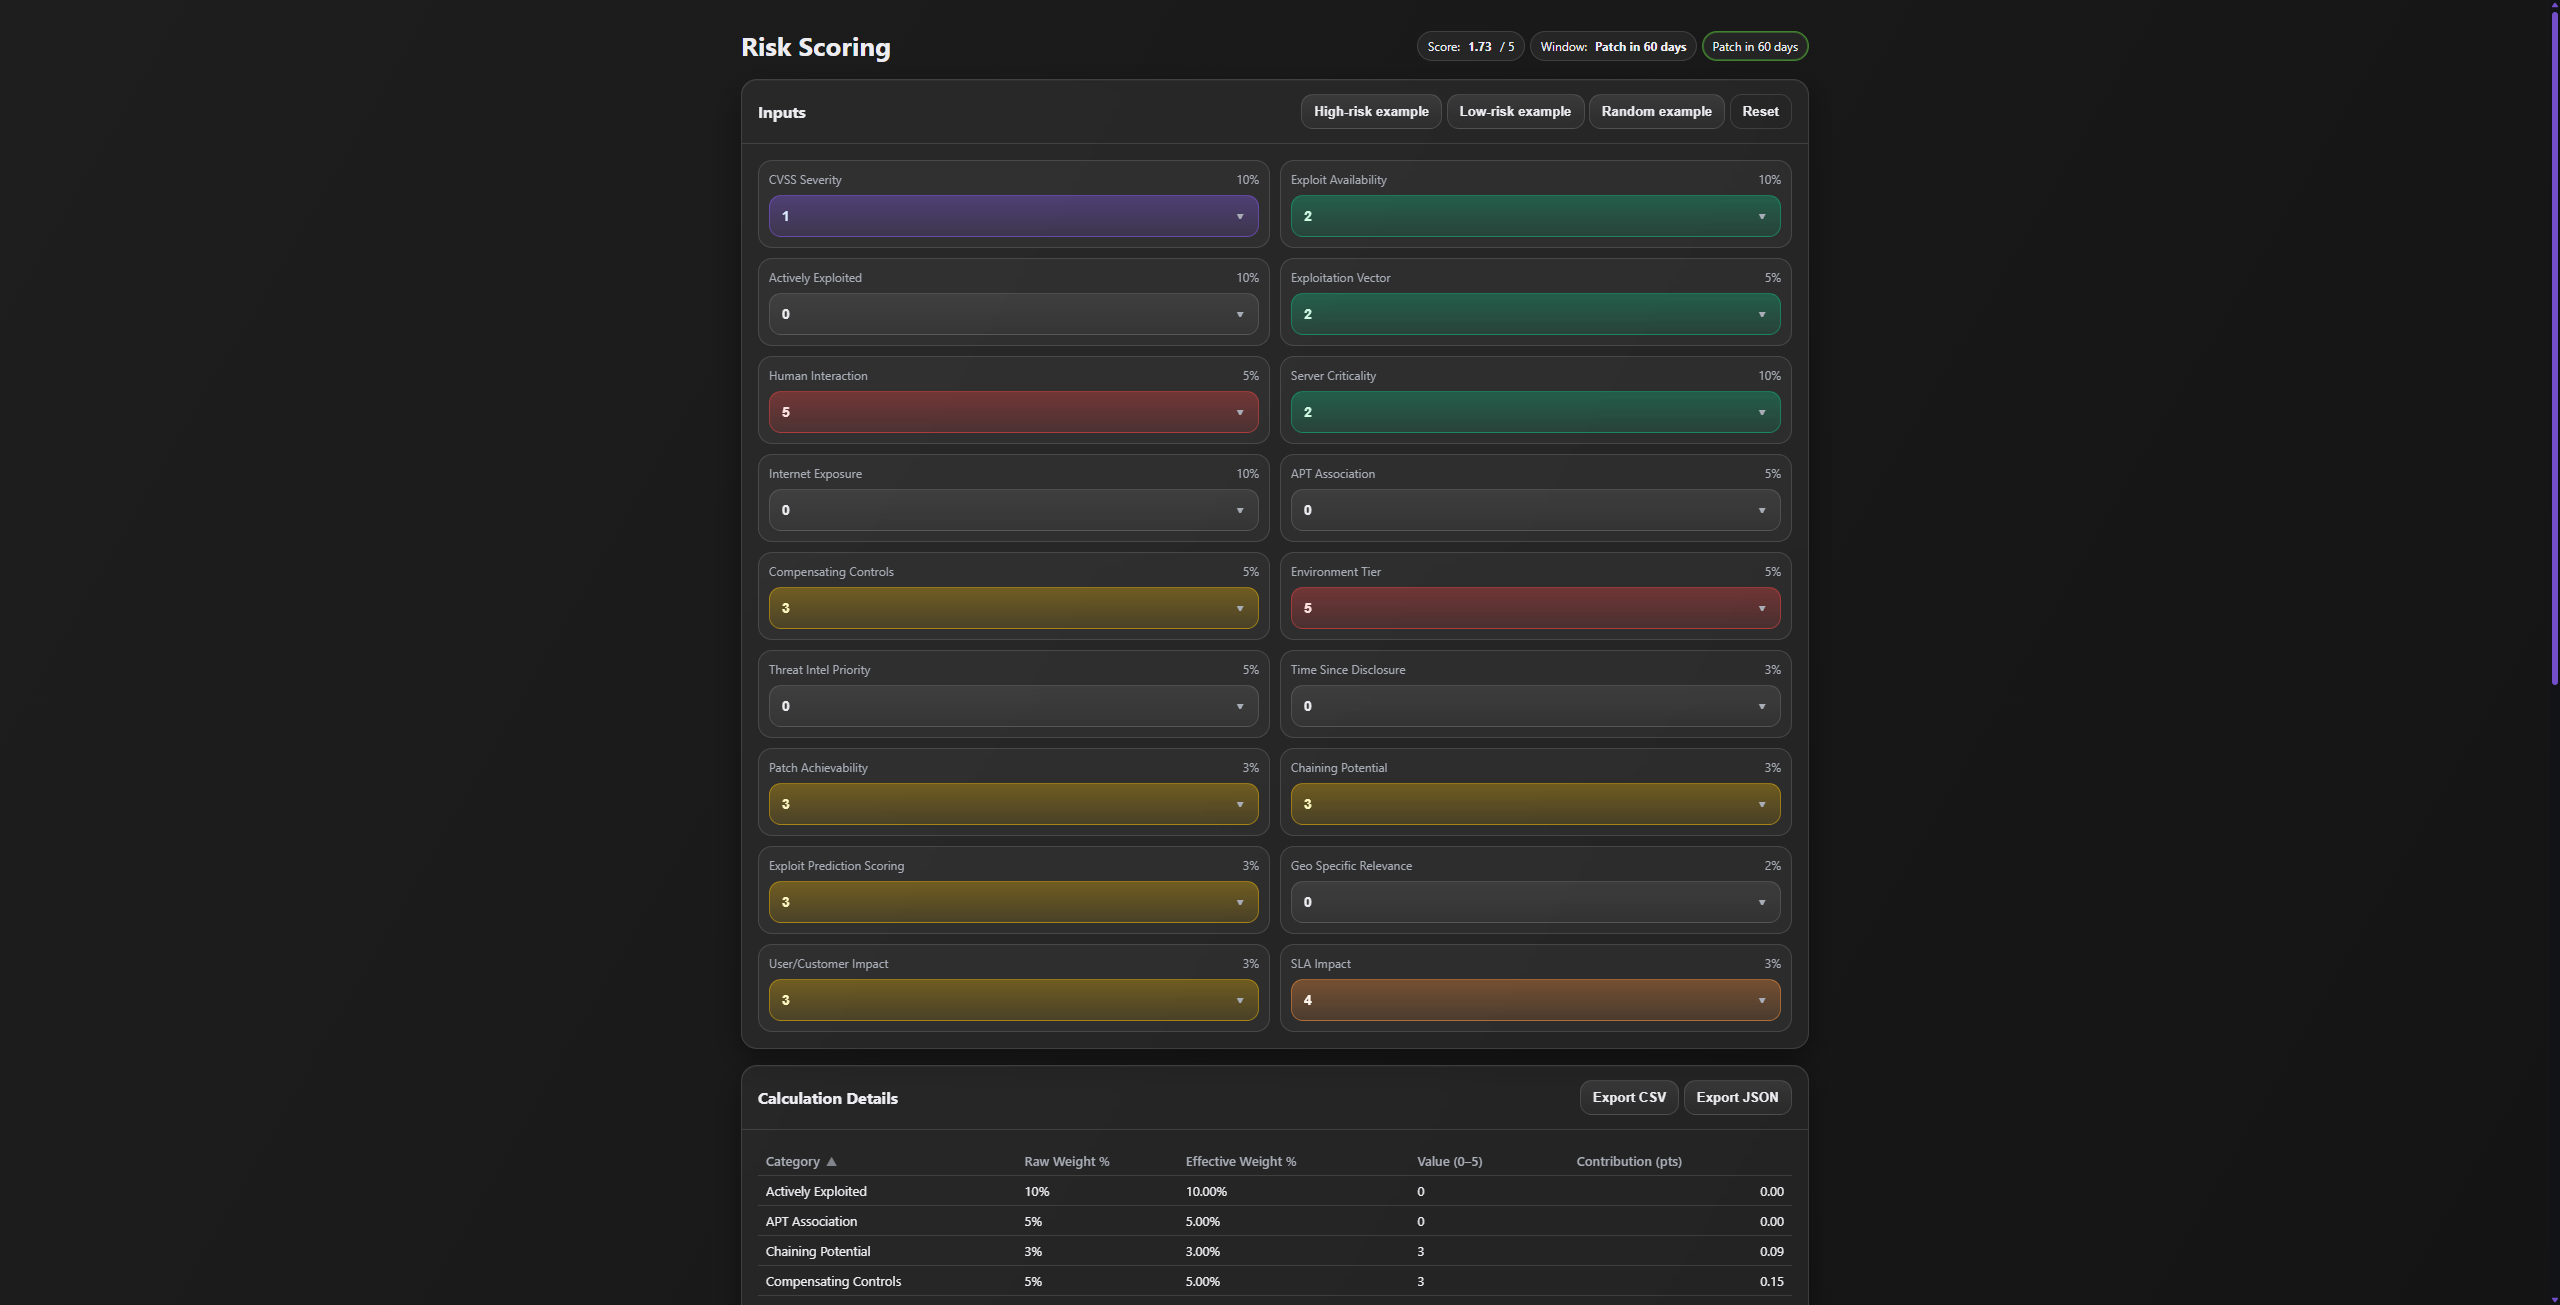Viewport: 2560px width, 1305px height.
Task: Expand the Actively Exploited selector
Action: 1012,314
